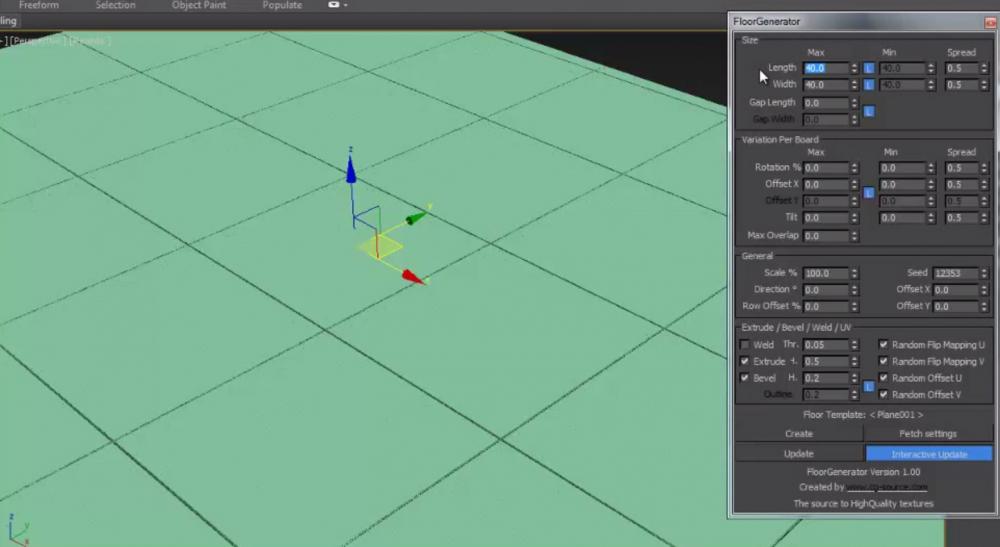
Task: Click the Max Overlap spinner arrows
Action: [855, 236]
